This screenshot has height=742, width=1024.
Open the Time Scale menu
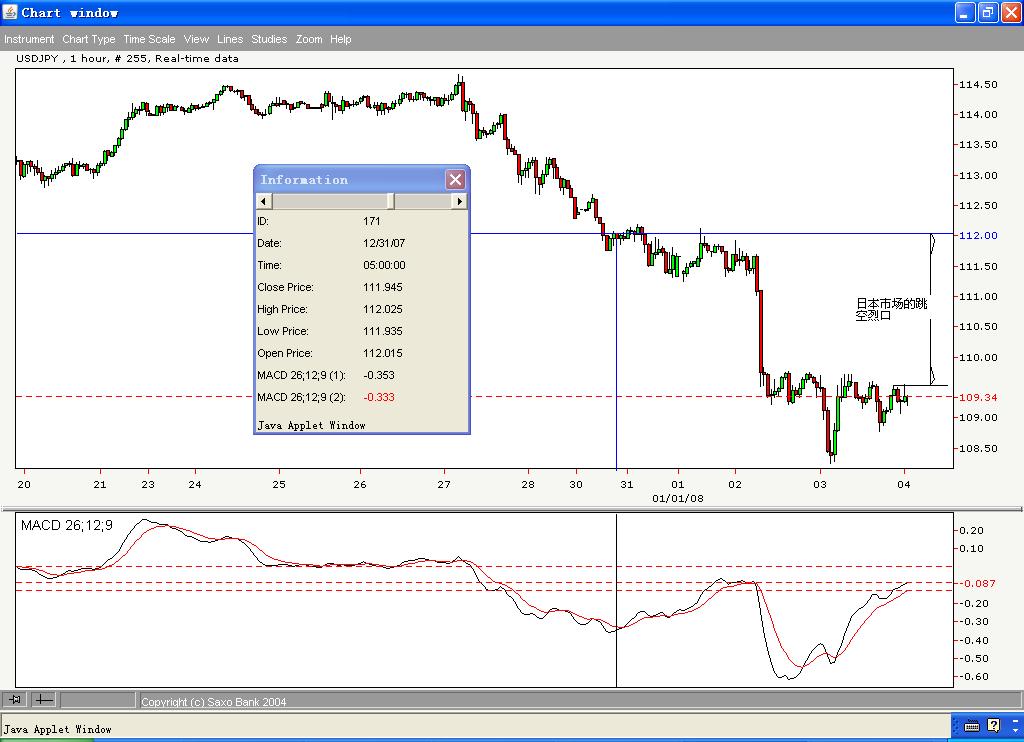tap(149, 39)
